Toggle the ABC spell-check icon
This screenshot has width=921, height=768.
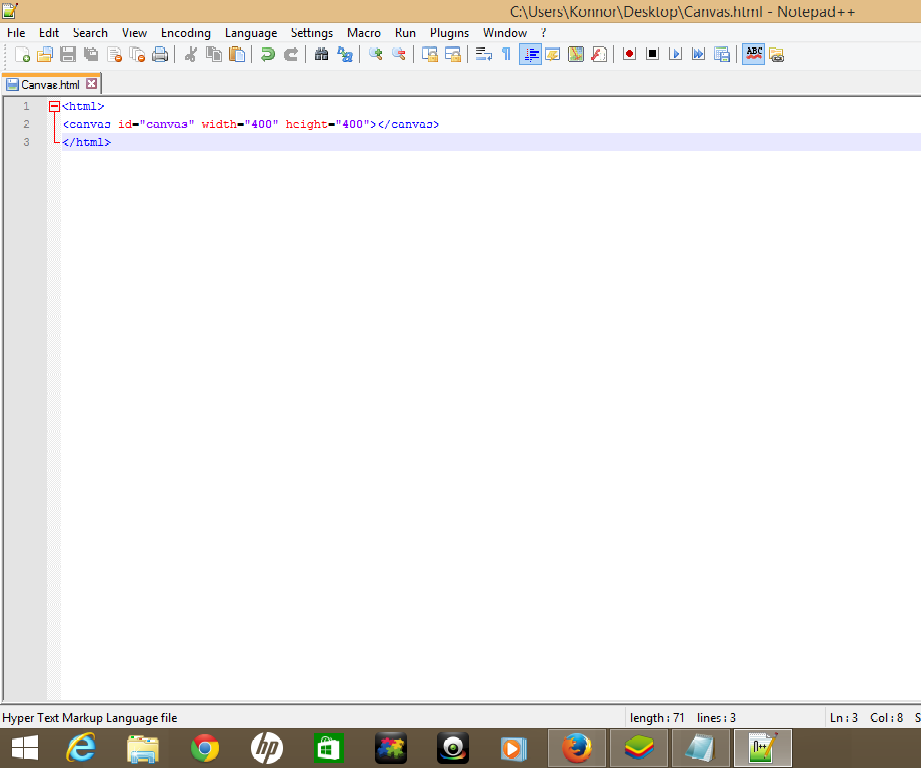(754, 55)
